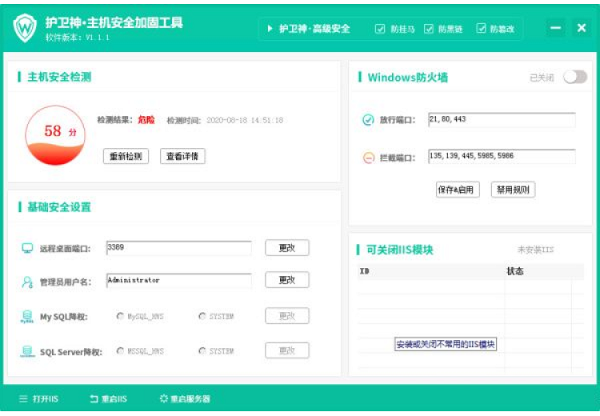600x416 pixels.
Task: Click the detection time 2020-08-18 text
Action: 245,120
